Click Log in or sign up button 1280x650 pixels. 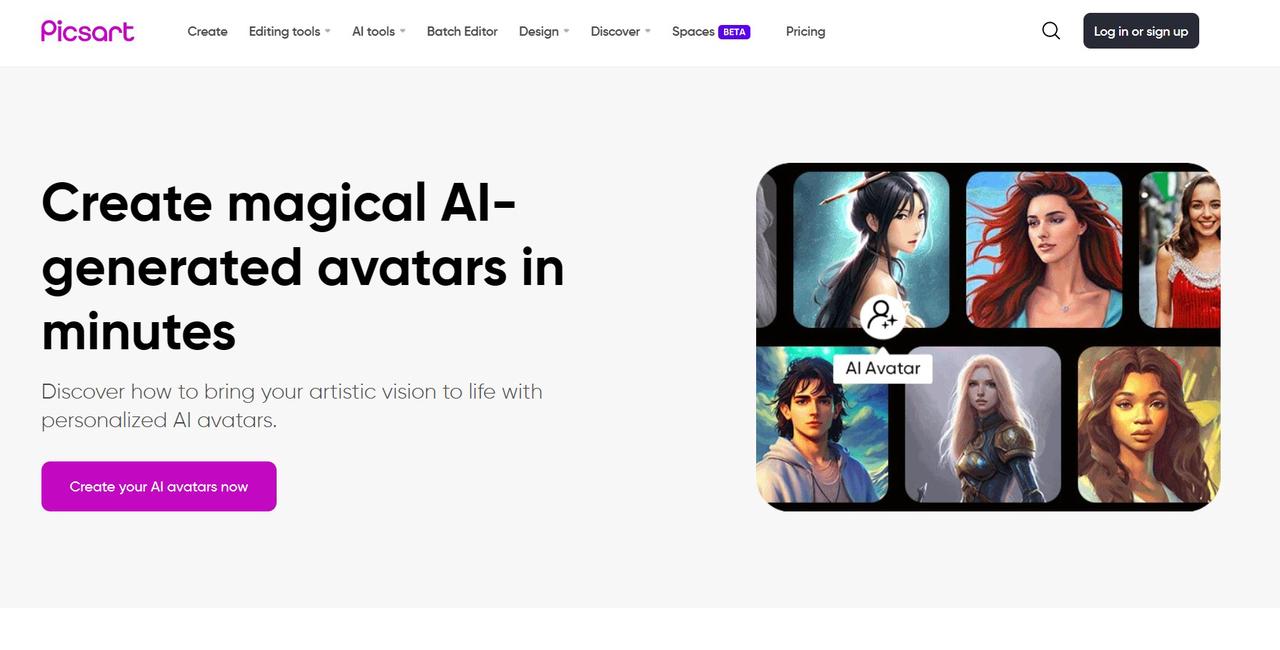pyautogui.click(x=1141, y=31)
